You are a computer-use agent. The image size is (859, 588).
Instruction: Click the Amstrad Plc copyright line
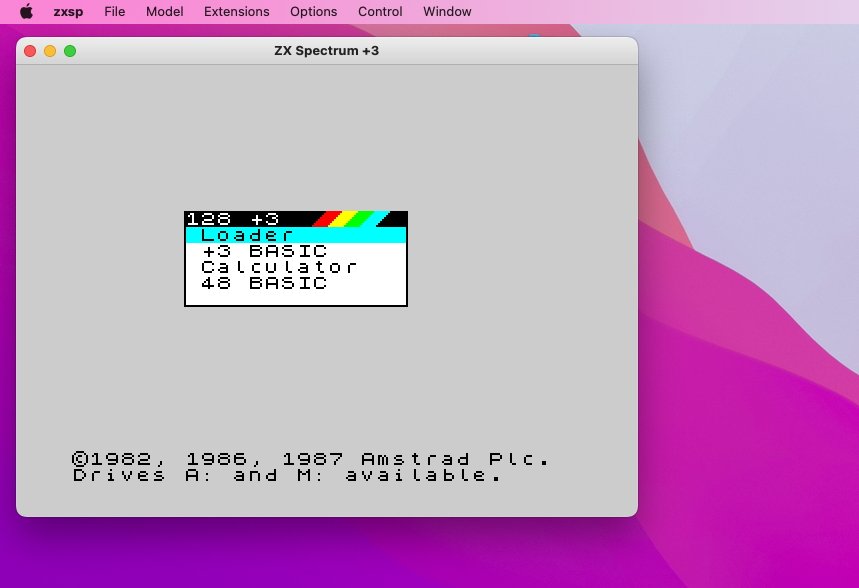click(x=310, y=459)
